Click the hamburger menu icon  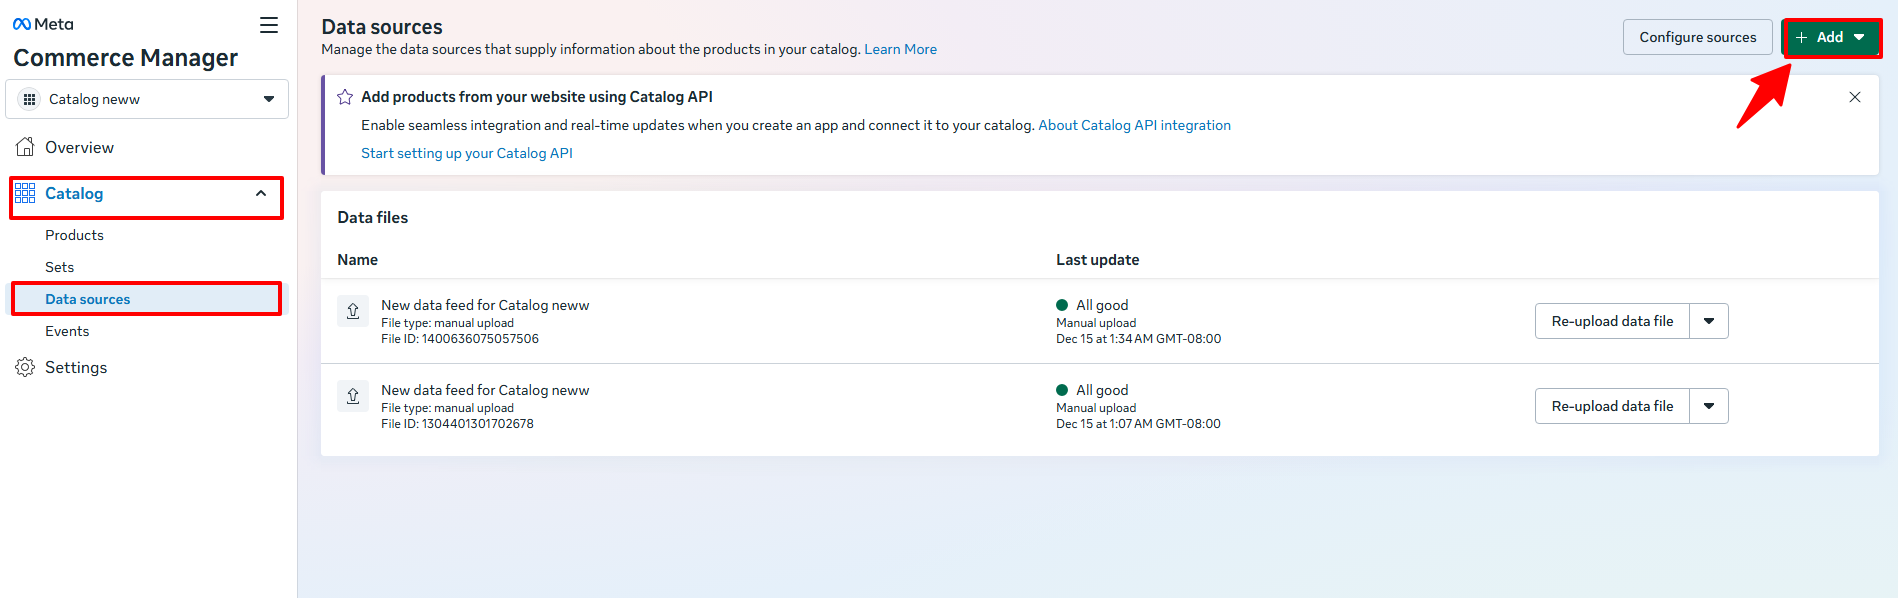268,25
